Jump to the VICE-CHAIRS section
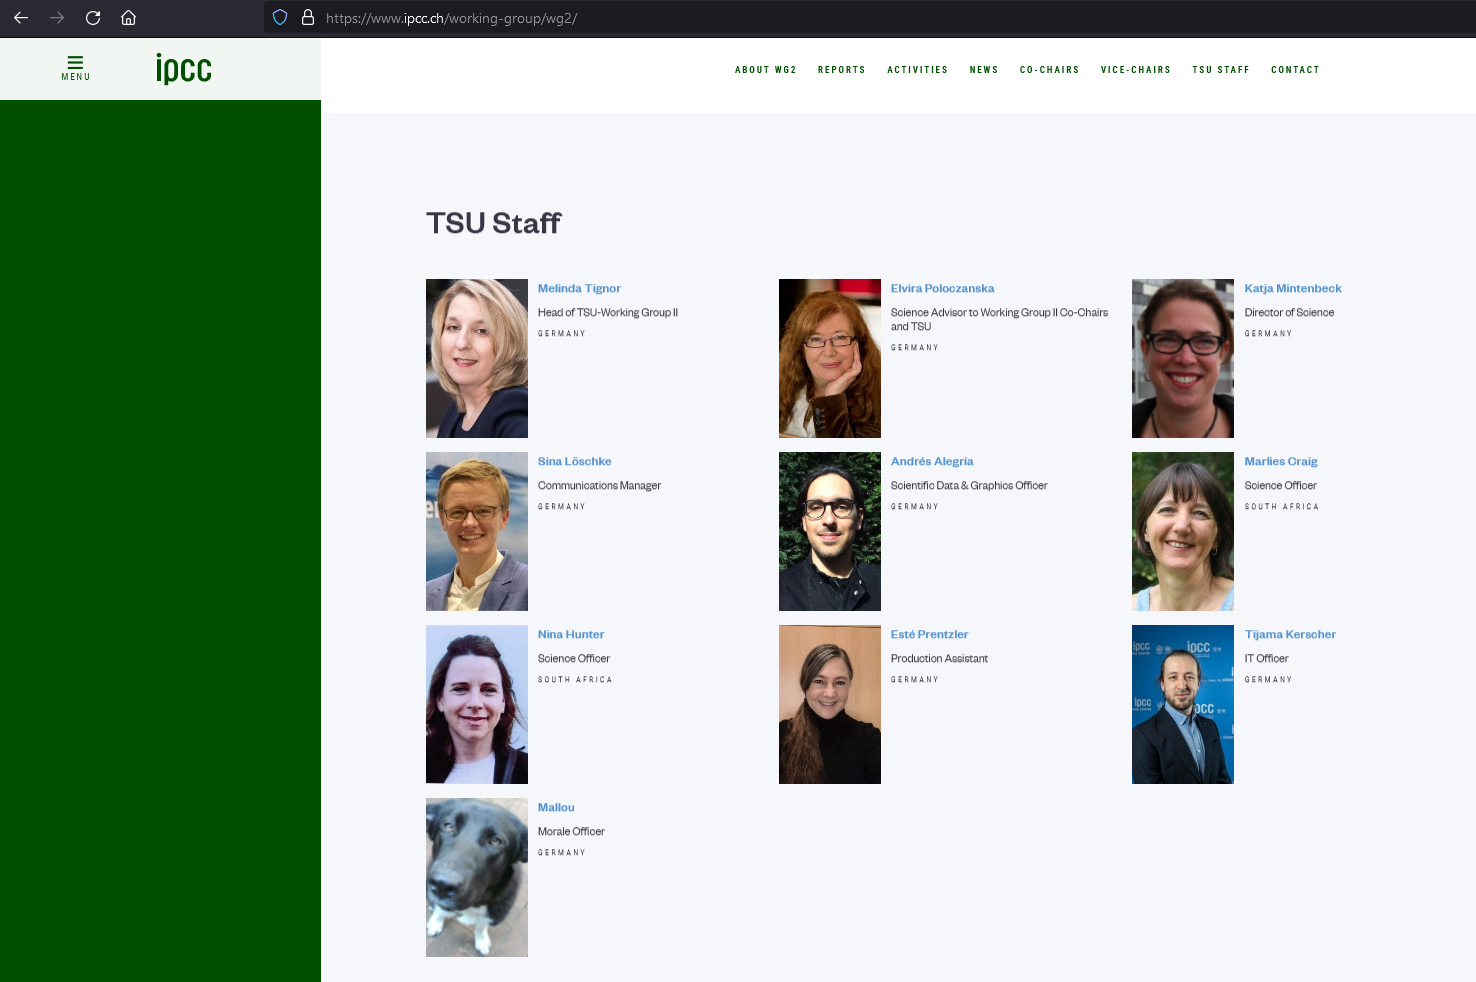 1136,70
